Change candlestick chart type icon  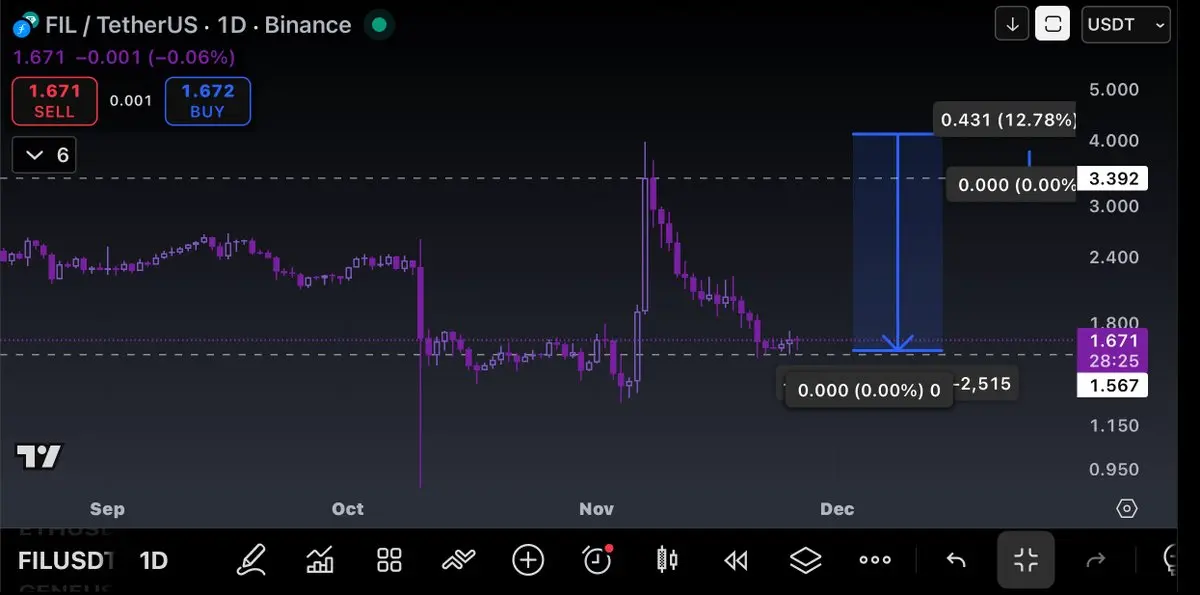[x=667, y=560]
